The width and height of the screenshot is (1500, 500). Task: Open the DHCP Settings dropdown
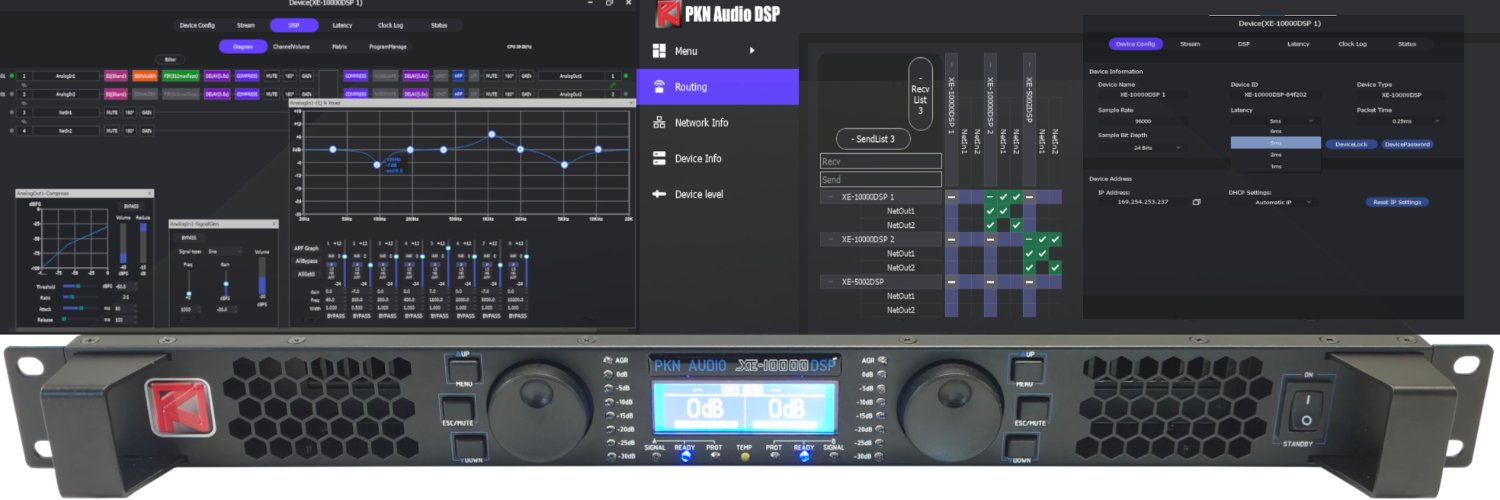coord(1274,202)
